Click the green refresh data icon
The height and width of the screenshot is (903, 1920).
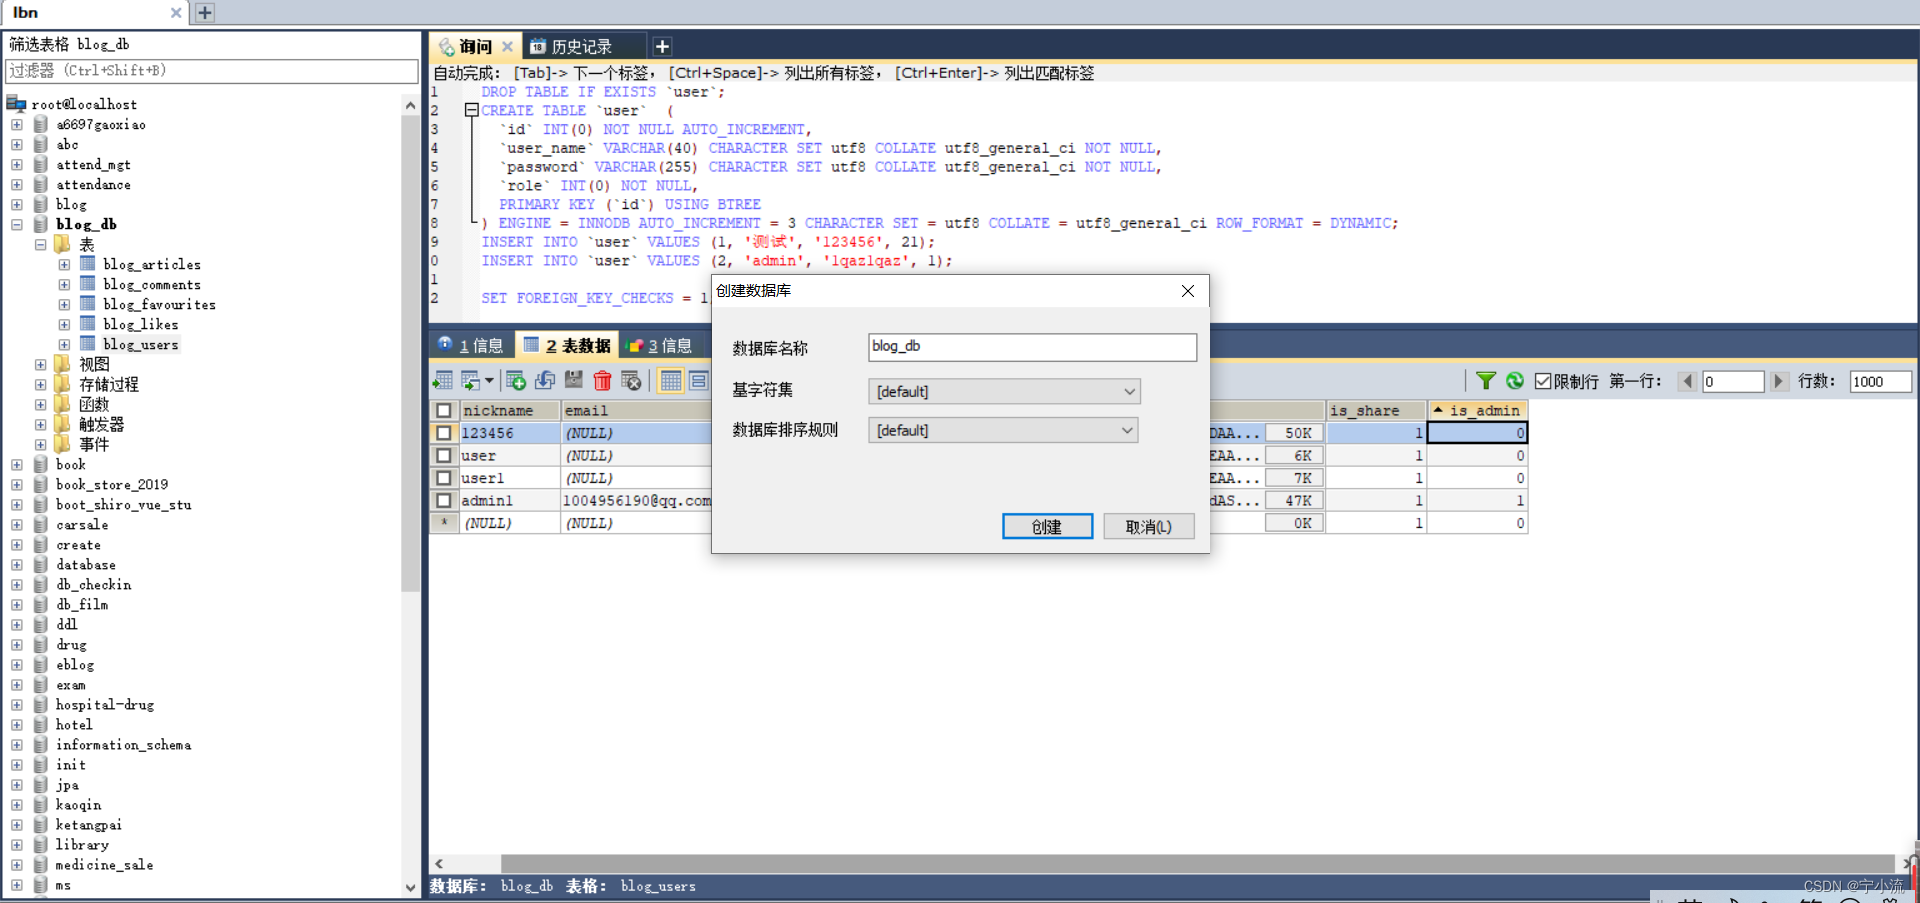1515,381
